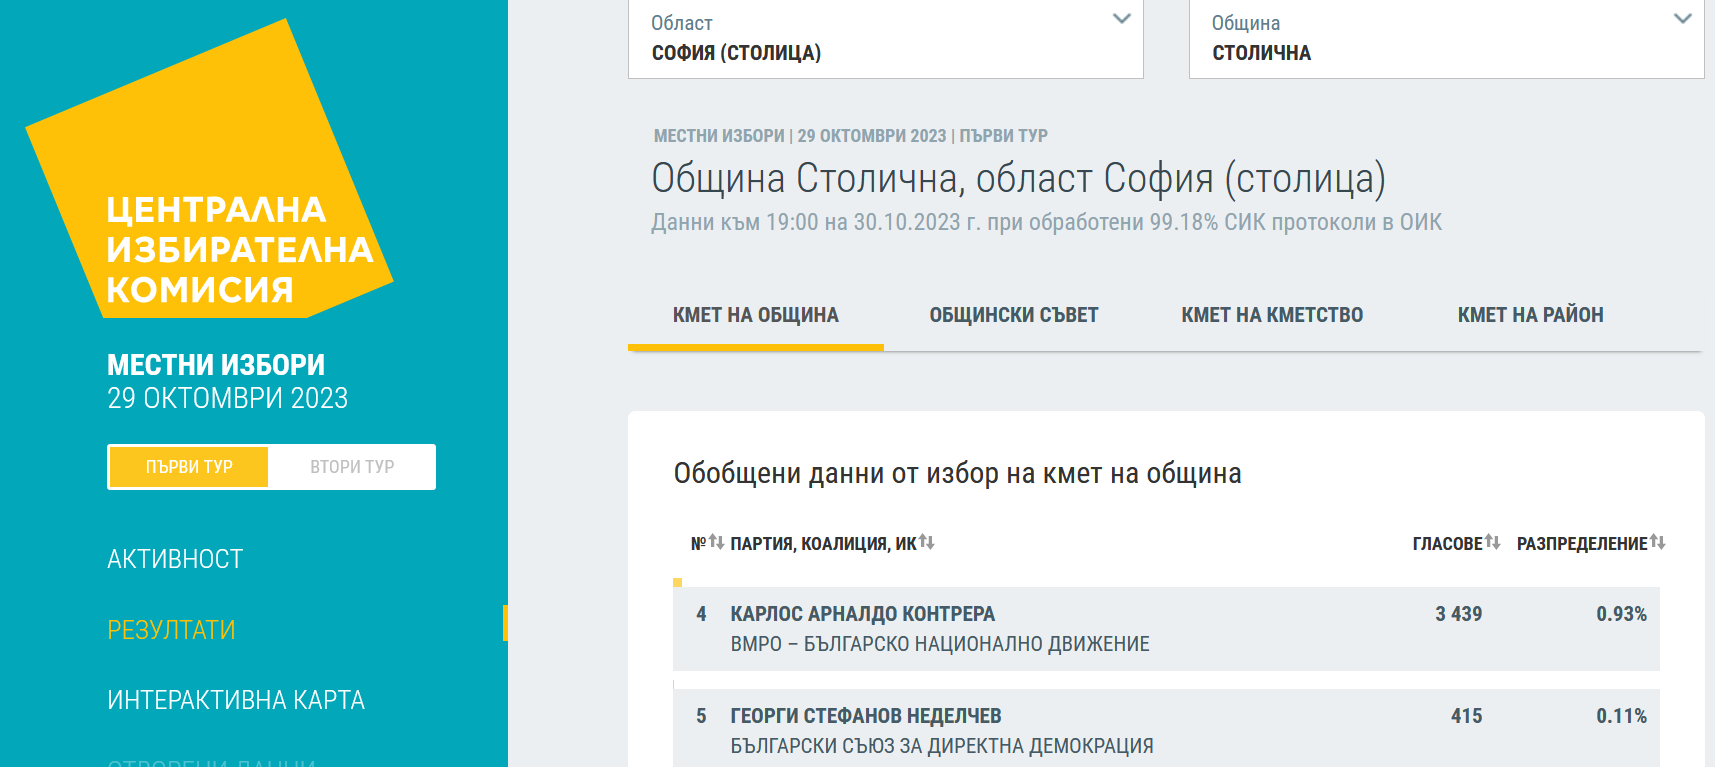
Task: Sort by Гласове column arrows
Action: (x=1492, y=542)
